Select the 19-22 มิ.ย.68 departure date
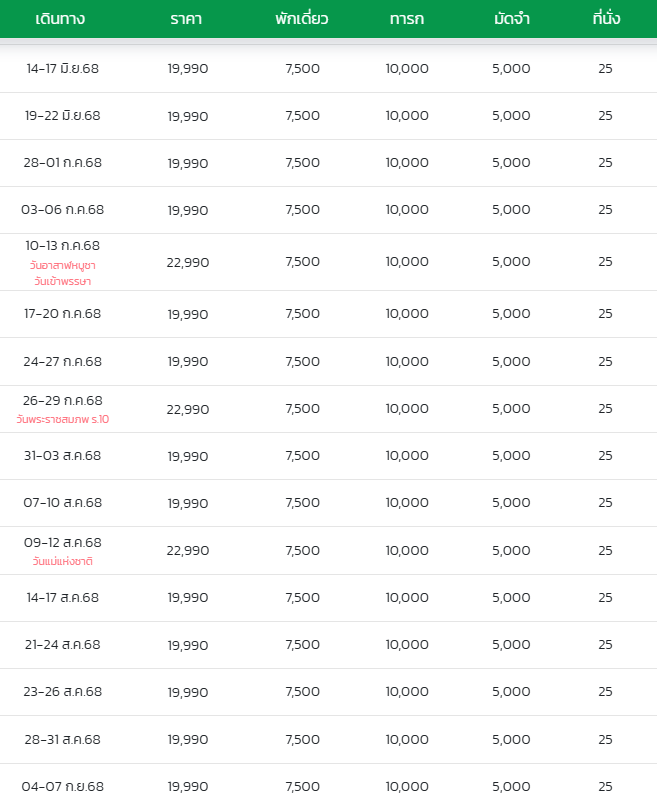The height and width of the screenshot is (797, 657). (62, 116)
